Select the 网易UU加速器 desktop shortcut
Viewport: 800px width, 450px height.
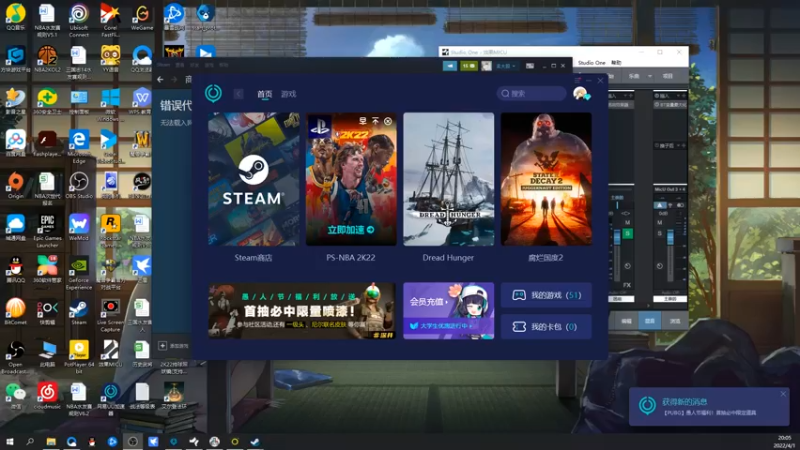[110, 399]
